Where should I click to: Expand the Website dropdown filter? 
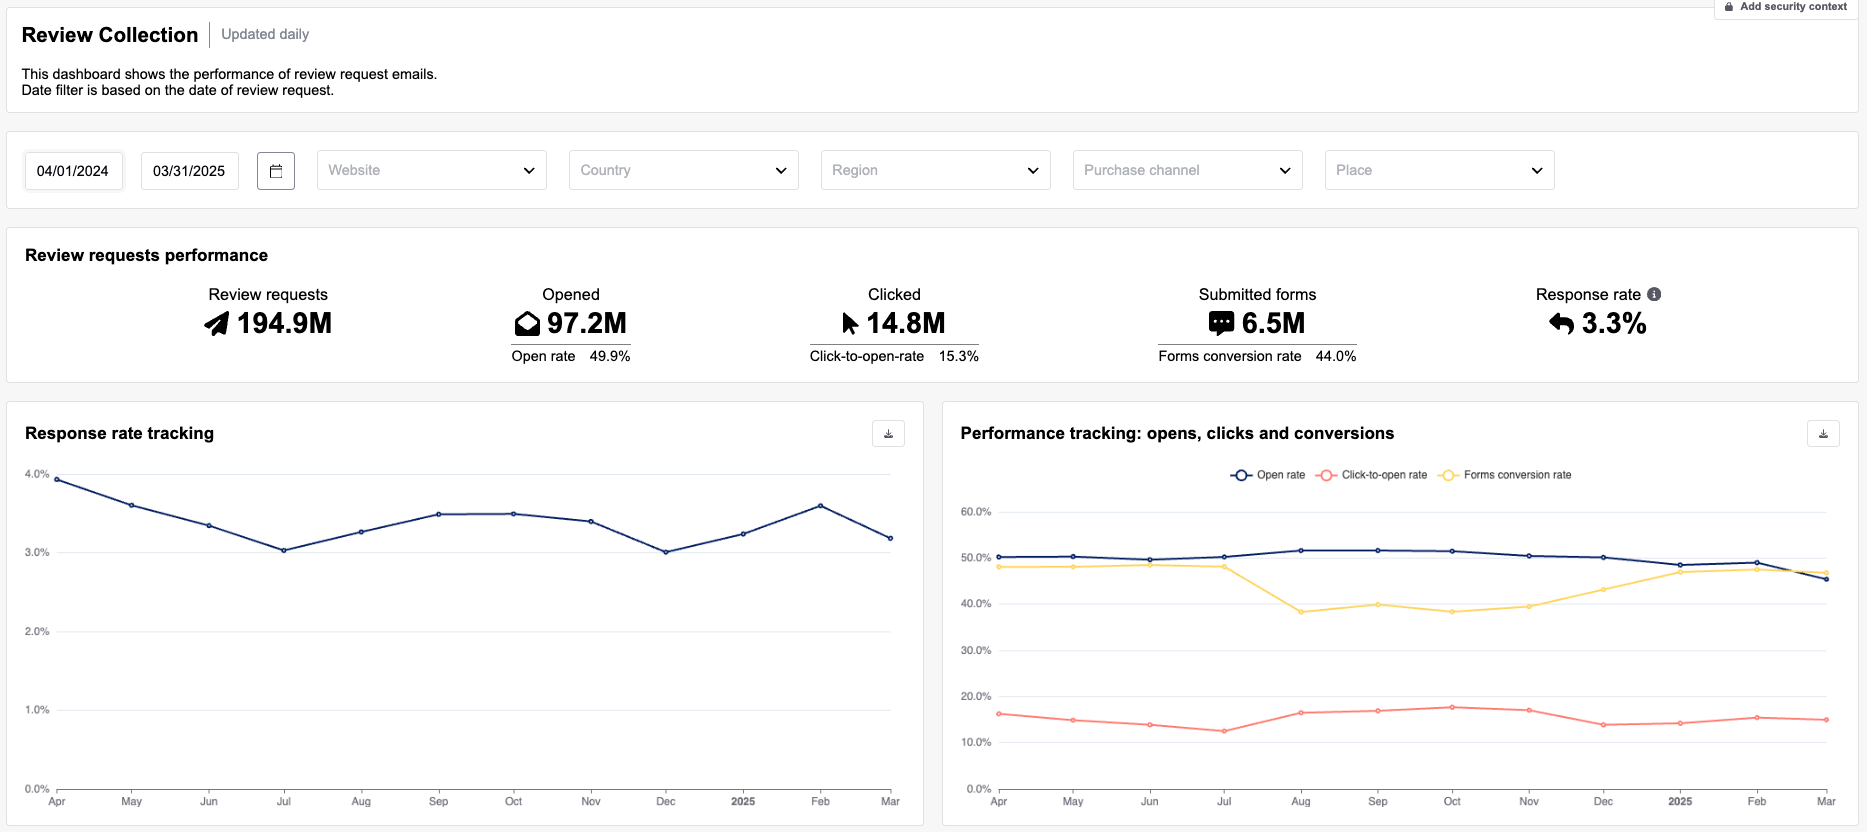pos(432,170)
